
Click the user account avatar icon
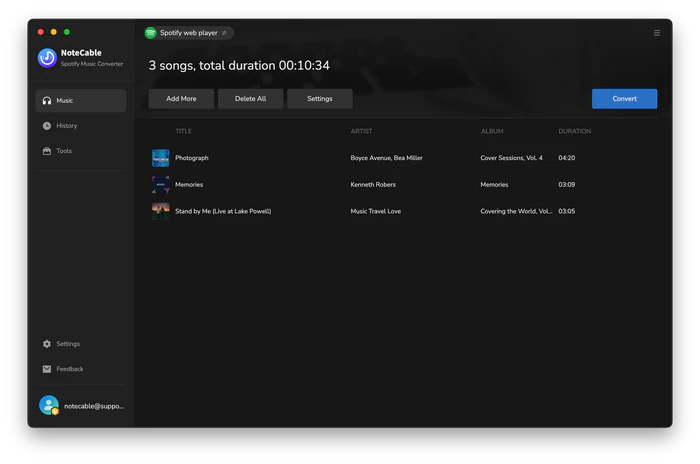tap(49, 405)
